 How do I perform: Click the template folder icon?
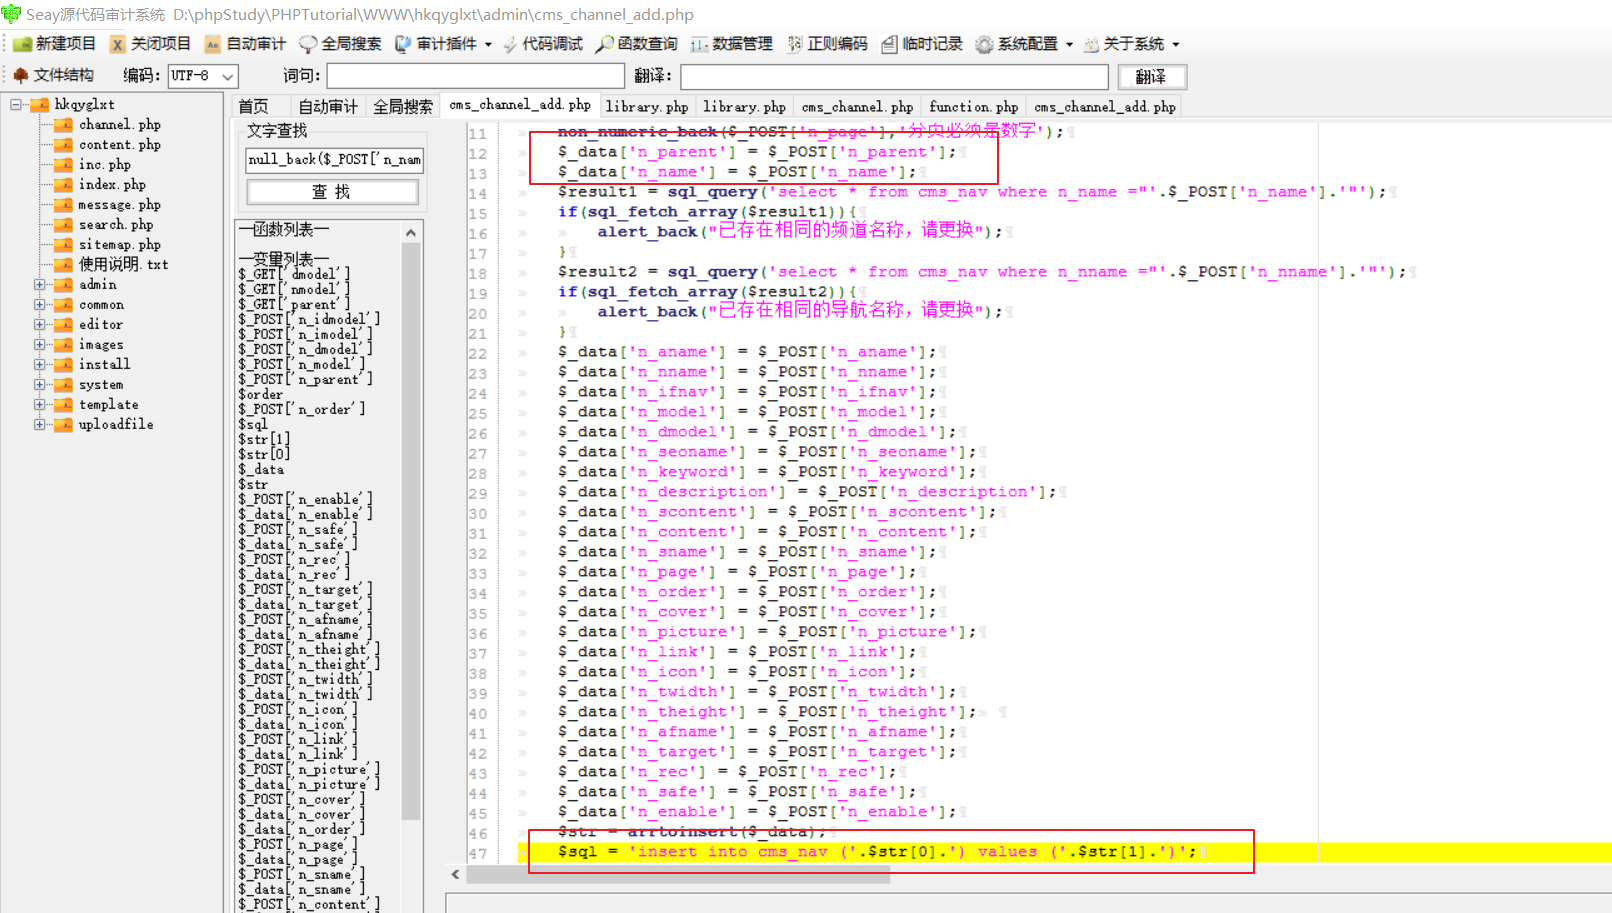click(x=64, y=404)
